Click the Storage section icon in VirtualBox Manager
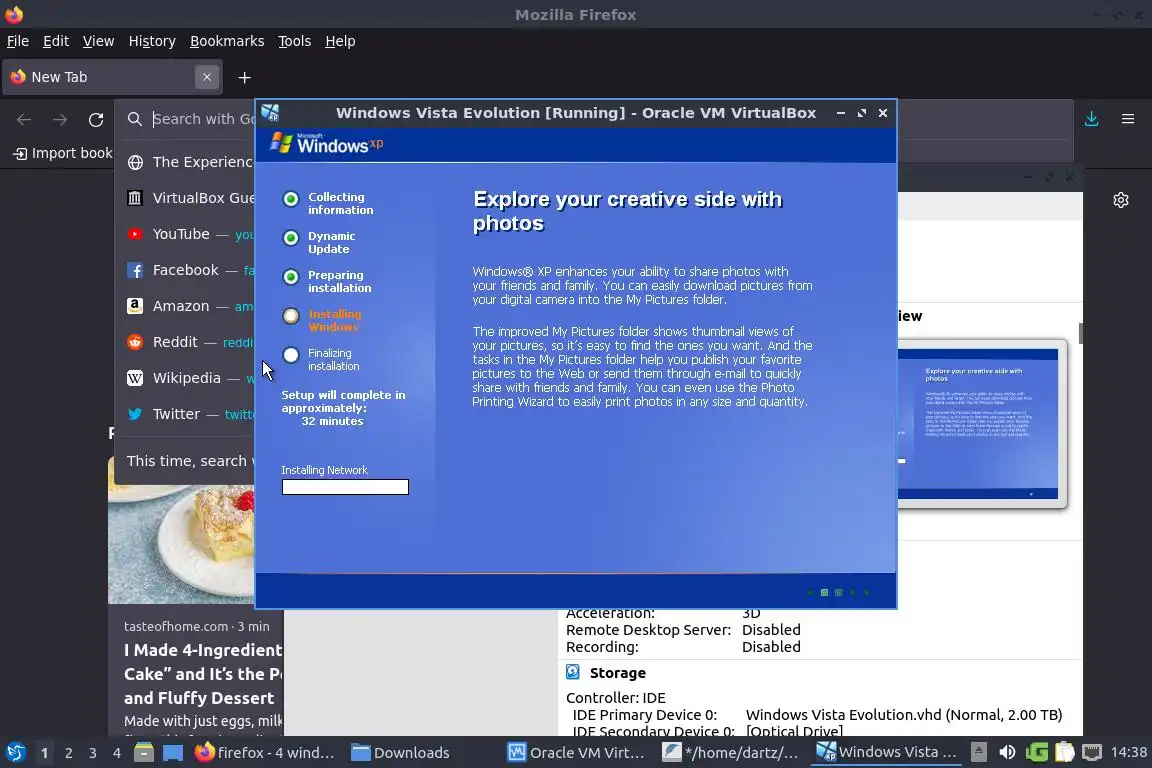The width and height of the screenshot is (1152, 768). (573, 672)
